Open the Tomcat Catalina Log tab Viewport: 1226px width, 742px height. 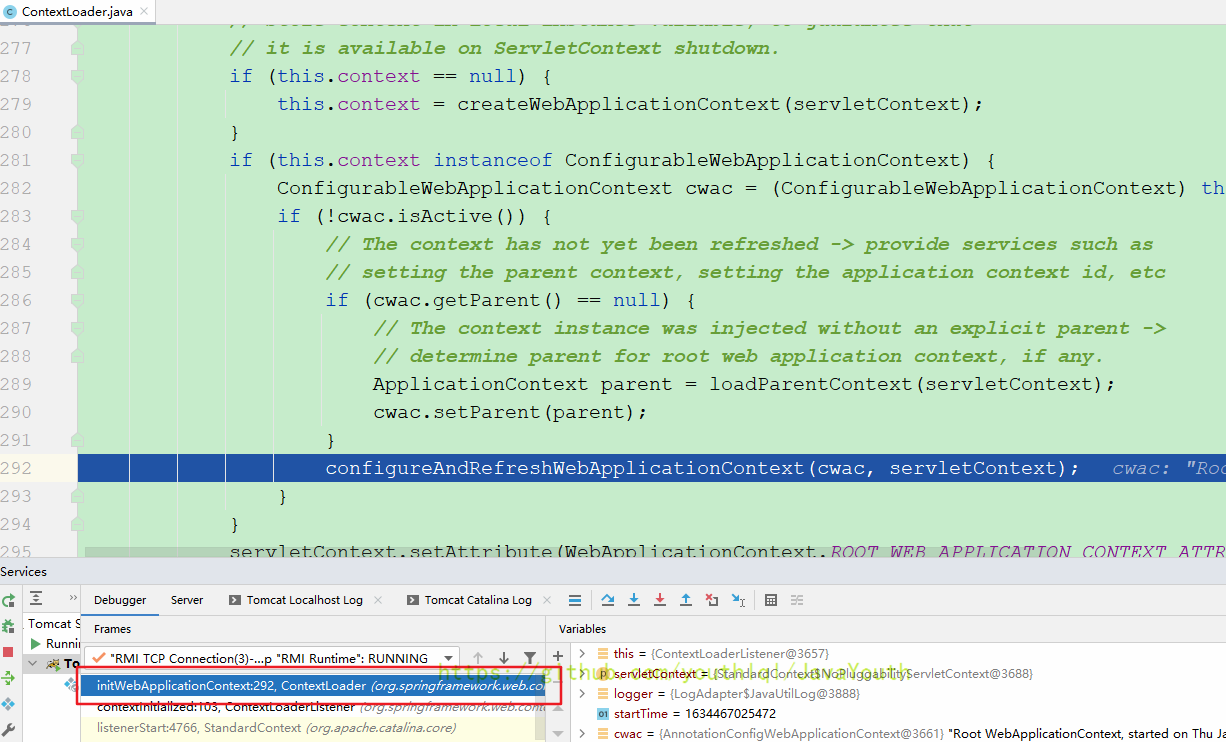pos(477,600)
